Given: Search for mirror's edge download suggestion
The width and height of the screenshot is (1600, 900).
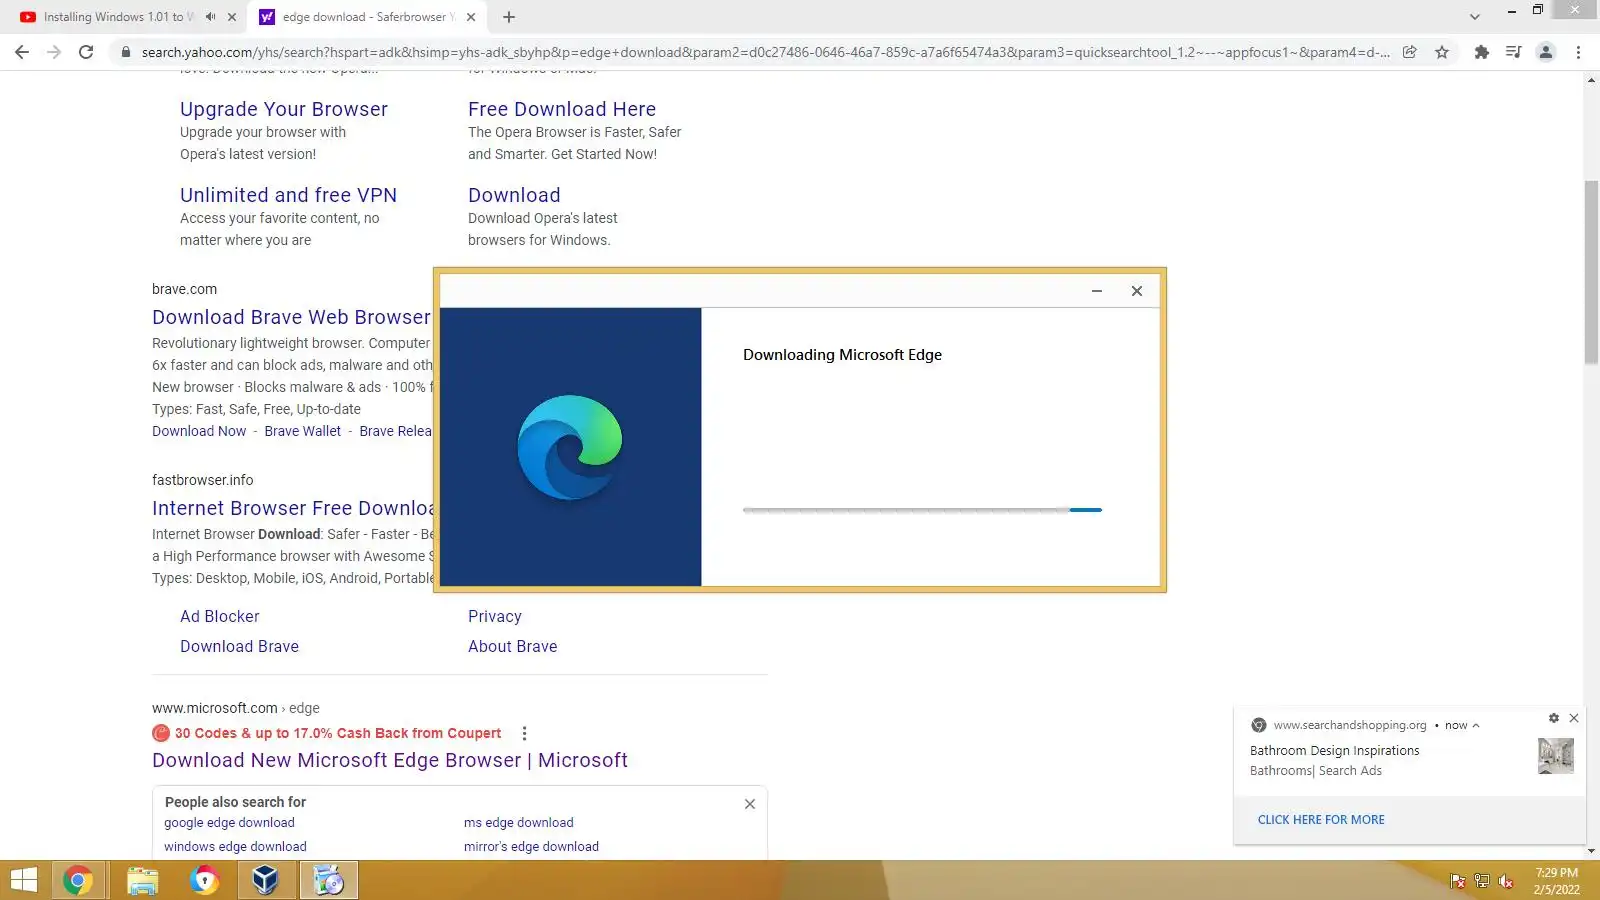Looking at the screenshot, I should [x=531, y=847].
